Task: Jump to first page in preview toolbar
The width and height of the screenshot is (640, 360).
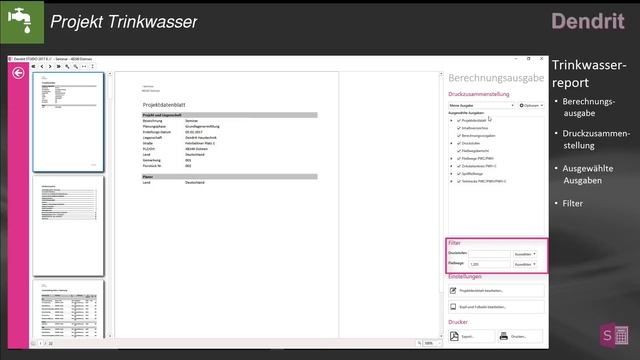Action: click(x=33, y=66)
